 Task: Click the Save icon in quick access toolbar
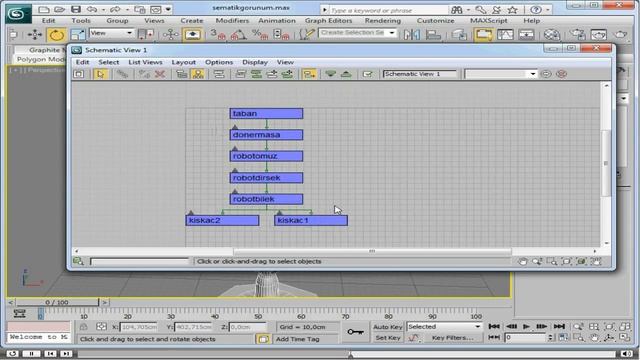tap(76, 9)
